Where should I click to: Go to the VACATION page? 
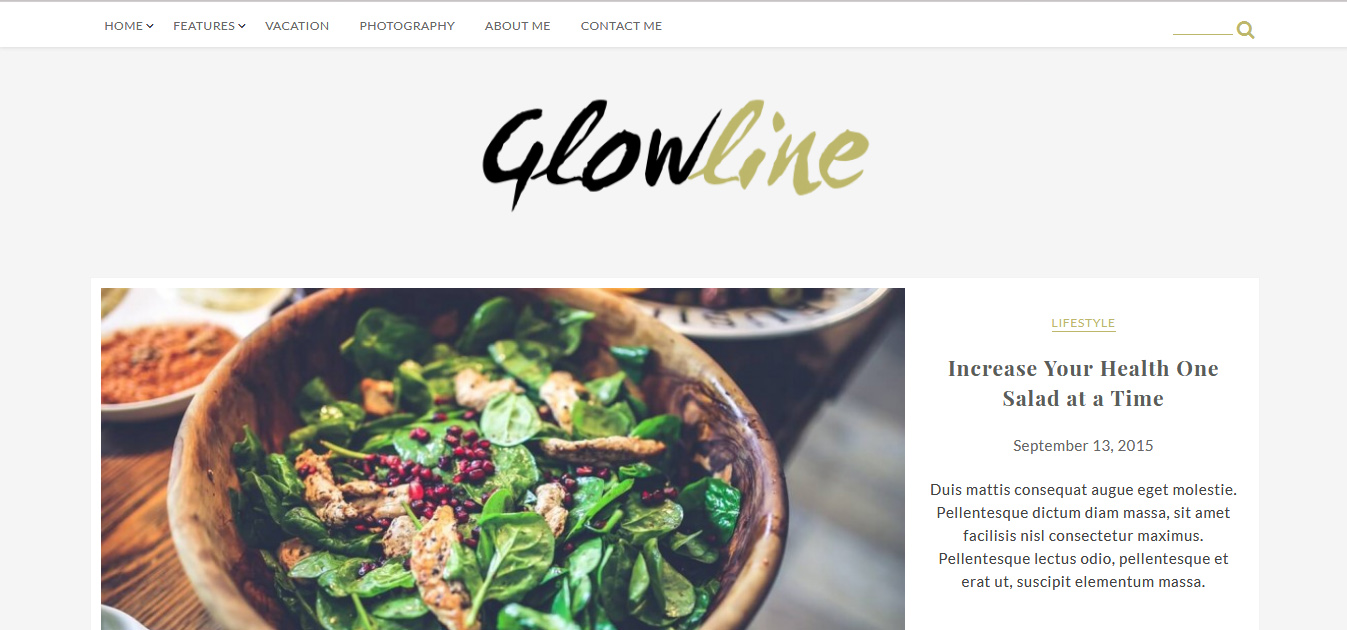[x=297, y=26]
